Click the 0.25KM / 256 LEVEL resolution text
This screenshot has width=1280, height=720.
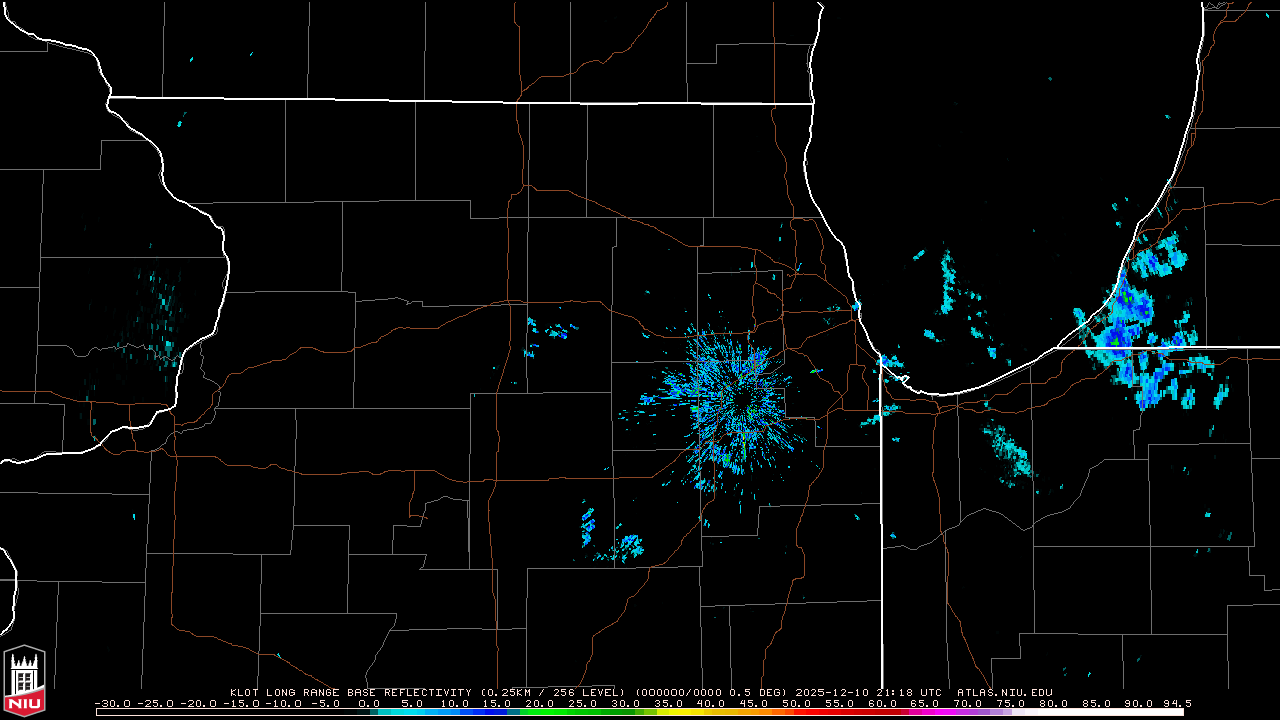point(552,692)
